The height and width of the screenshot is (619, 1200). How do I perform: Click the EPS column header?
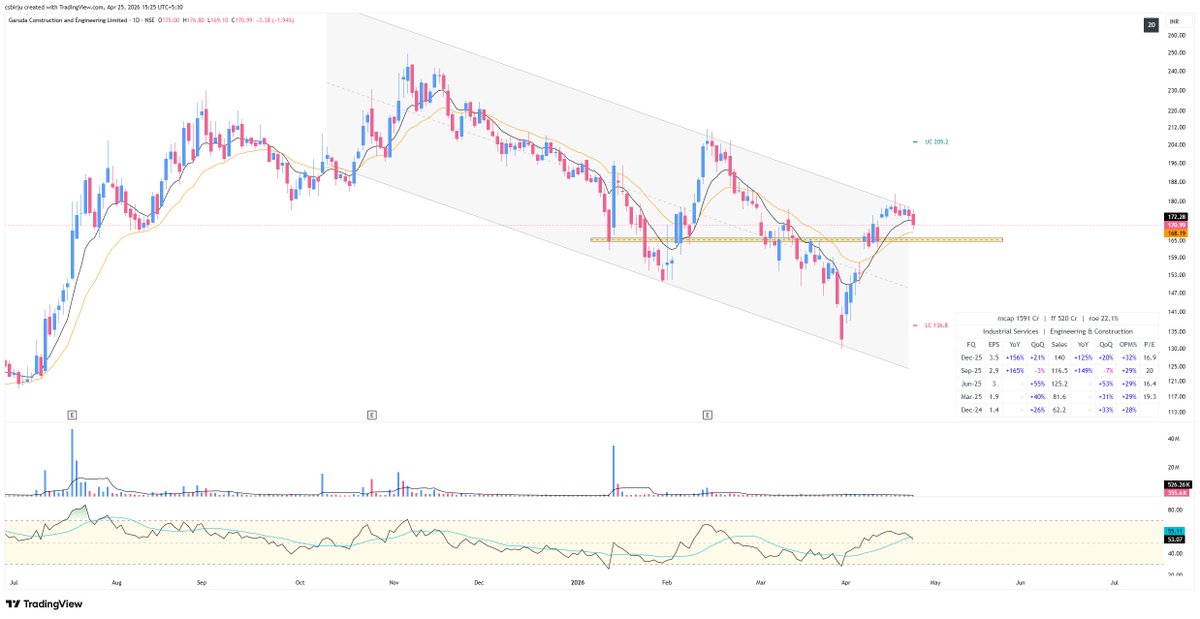994,343
